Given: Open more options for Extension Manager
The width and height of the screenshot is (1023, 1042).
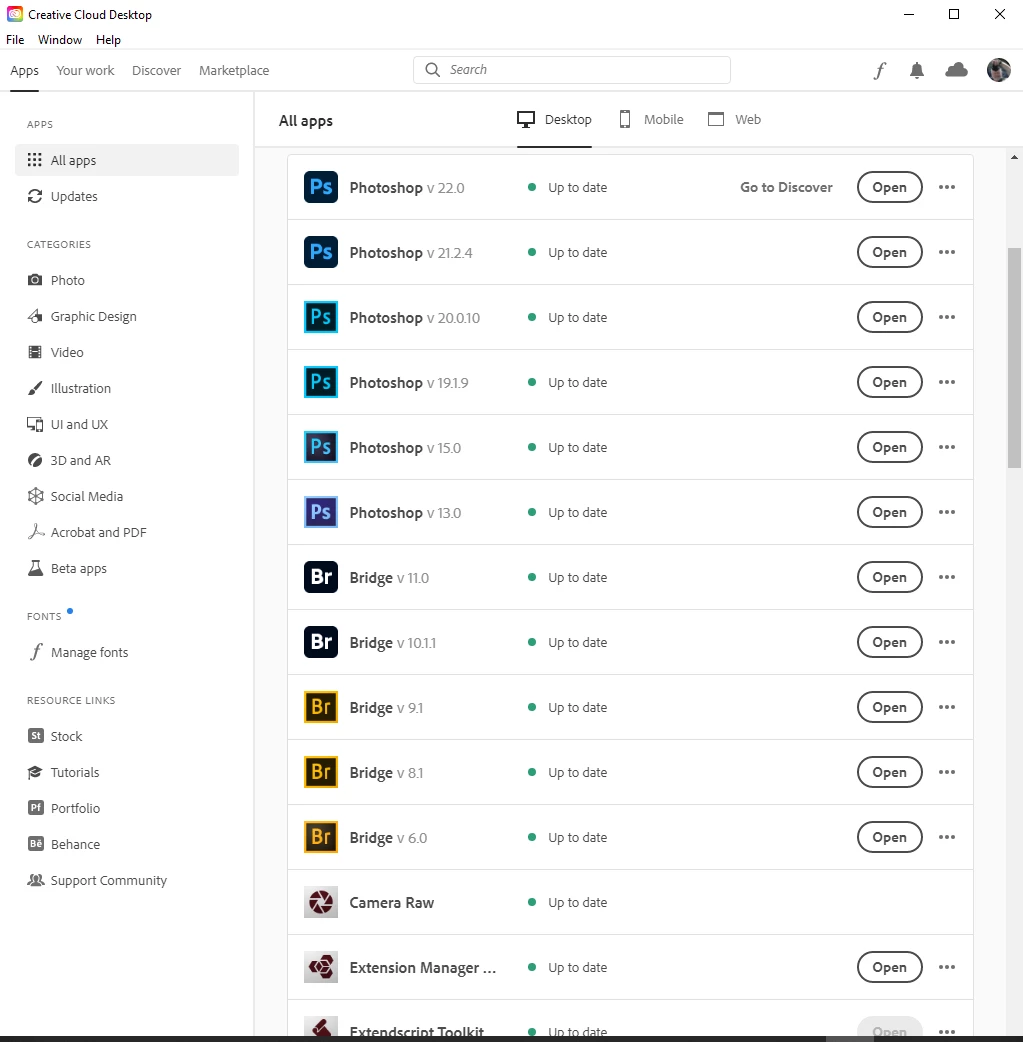Looking at the screenshot, I should tap(947, 967).
